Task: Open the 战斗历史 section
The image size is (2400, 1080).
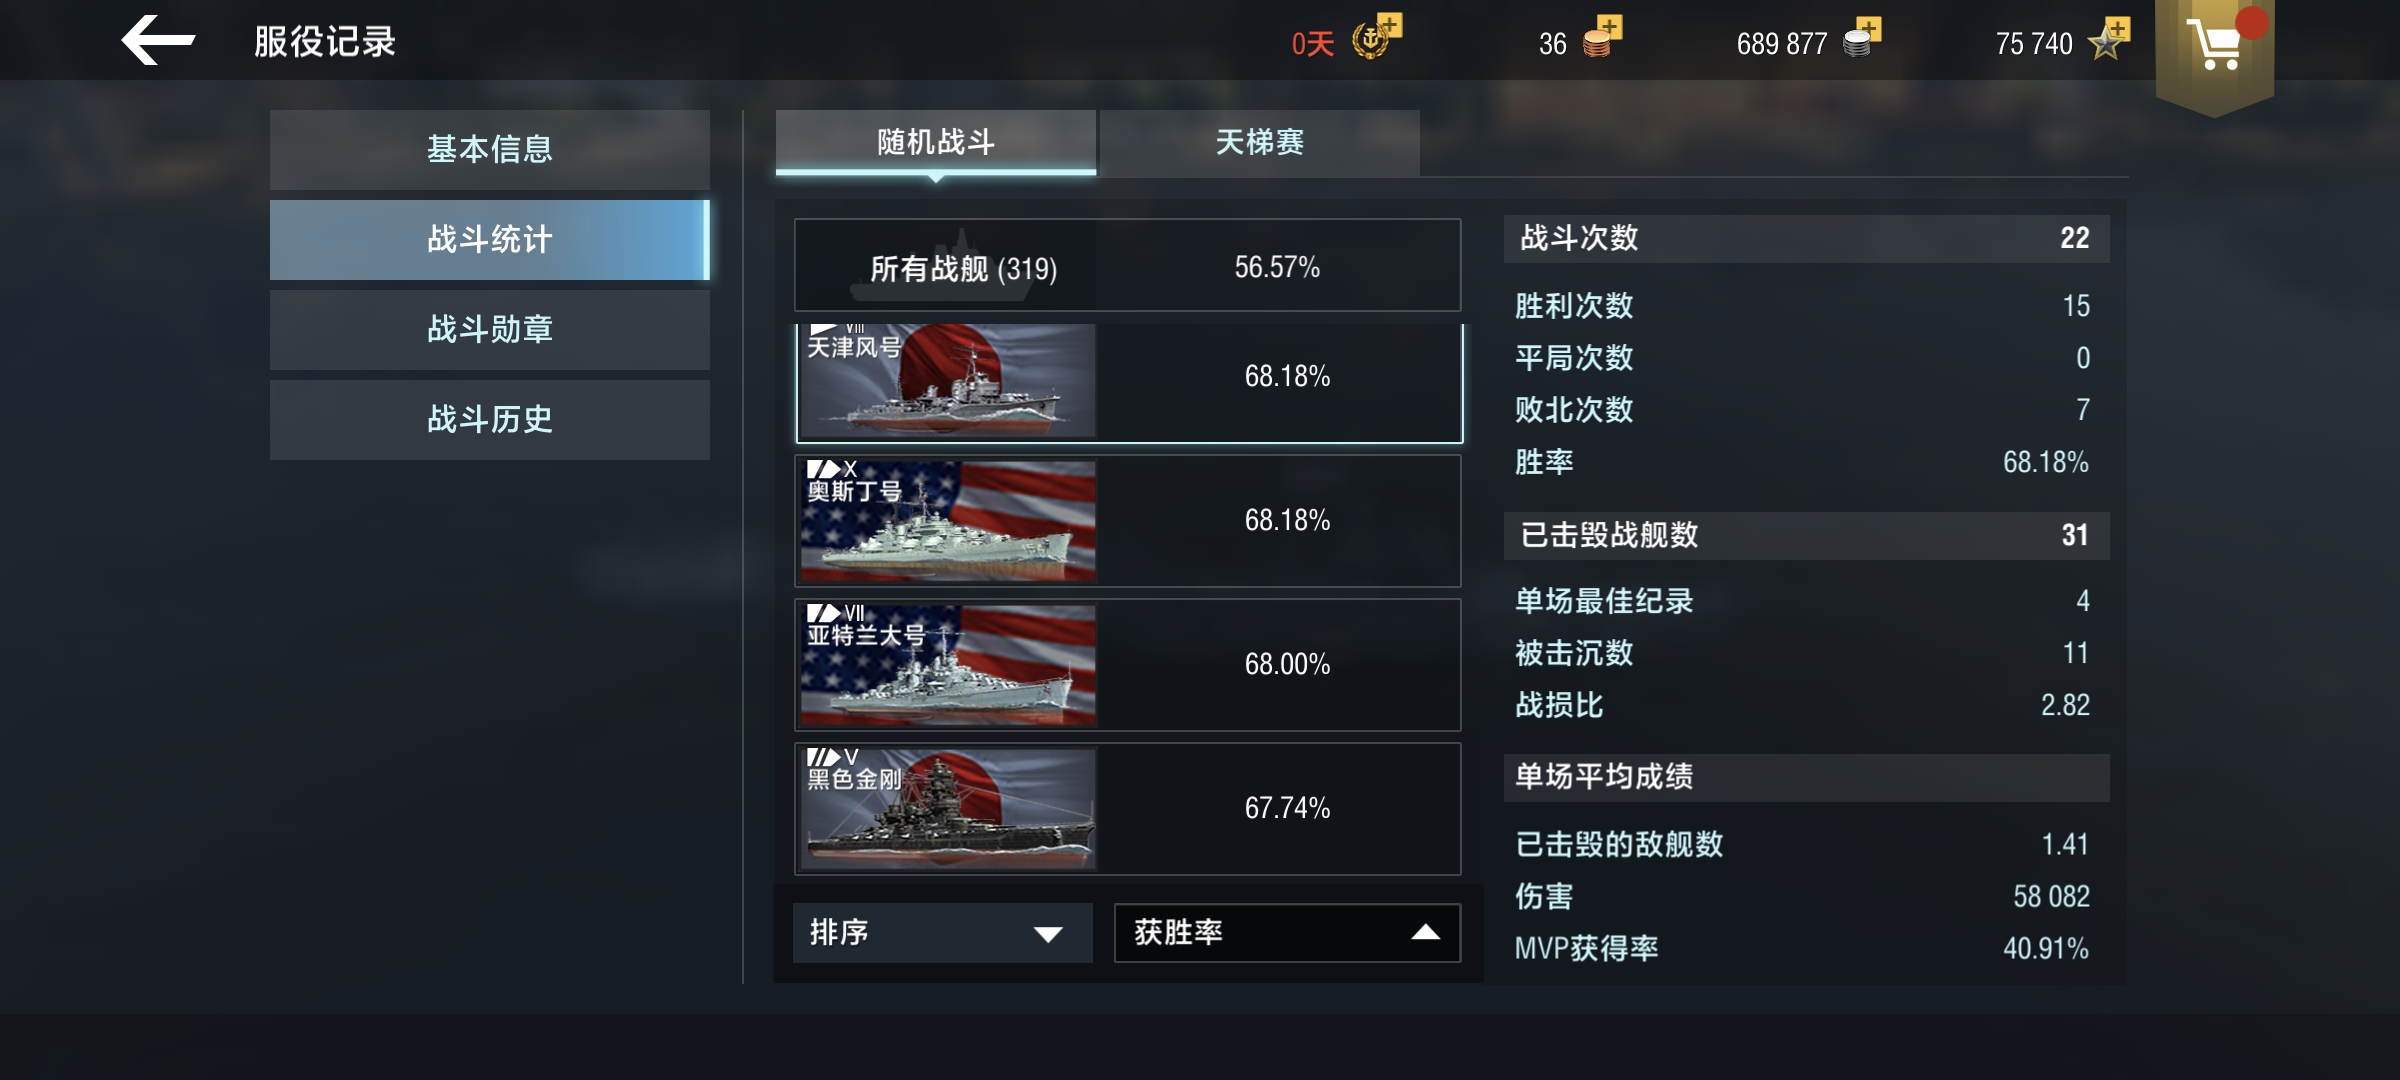Action: coord(490,419)
